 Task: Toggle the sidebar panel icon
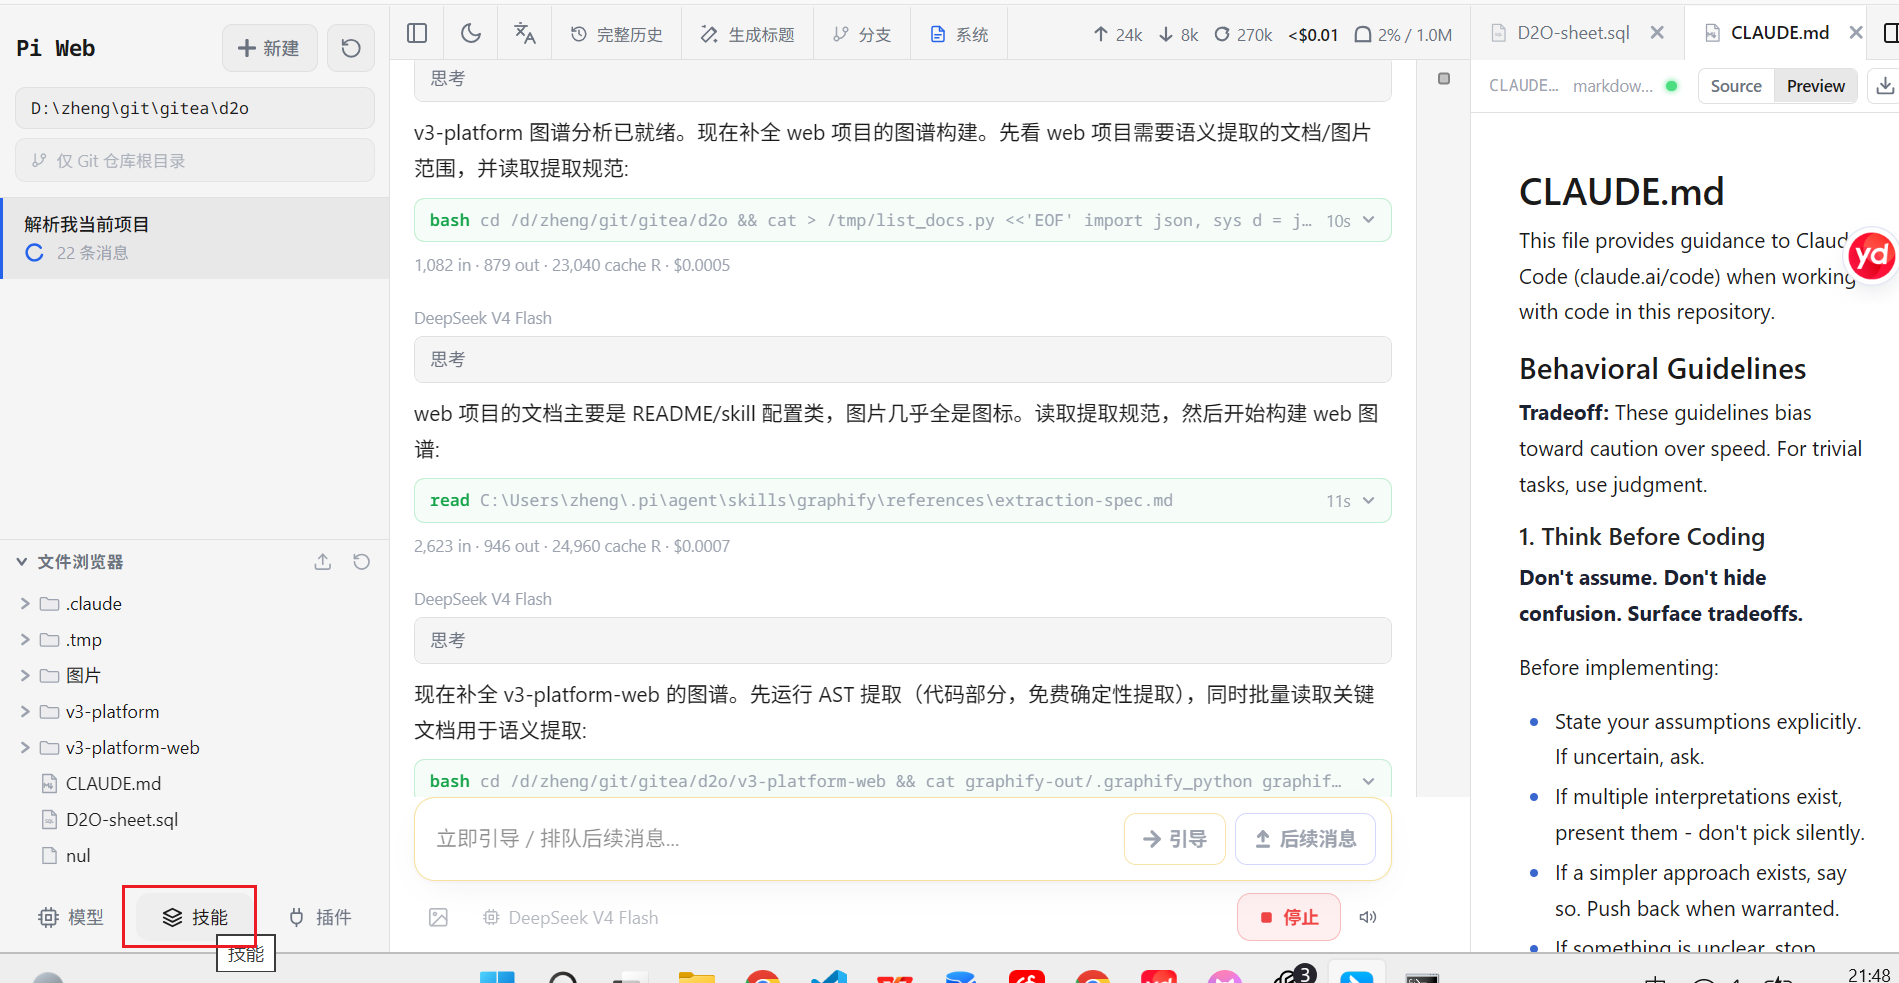(417, 34)
